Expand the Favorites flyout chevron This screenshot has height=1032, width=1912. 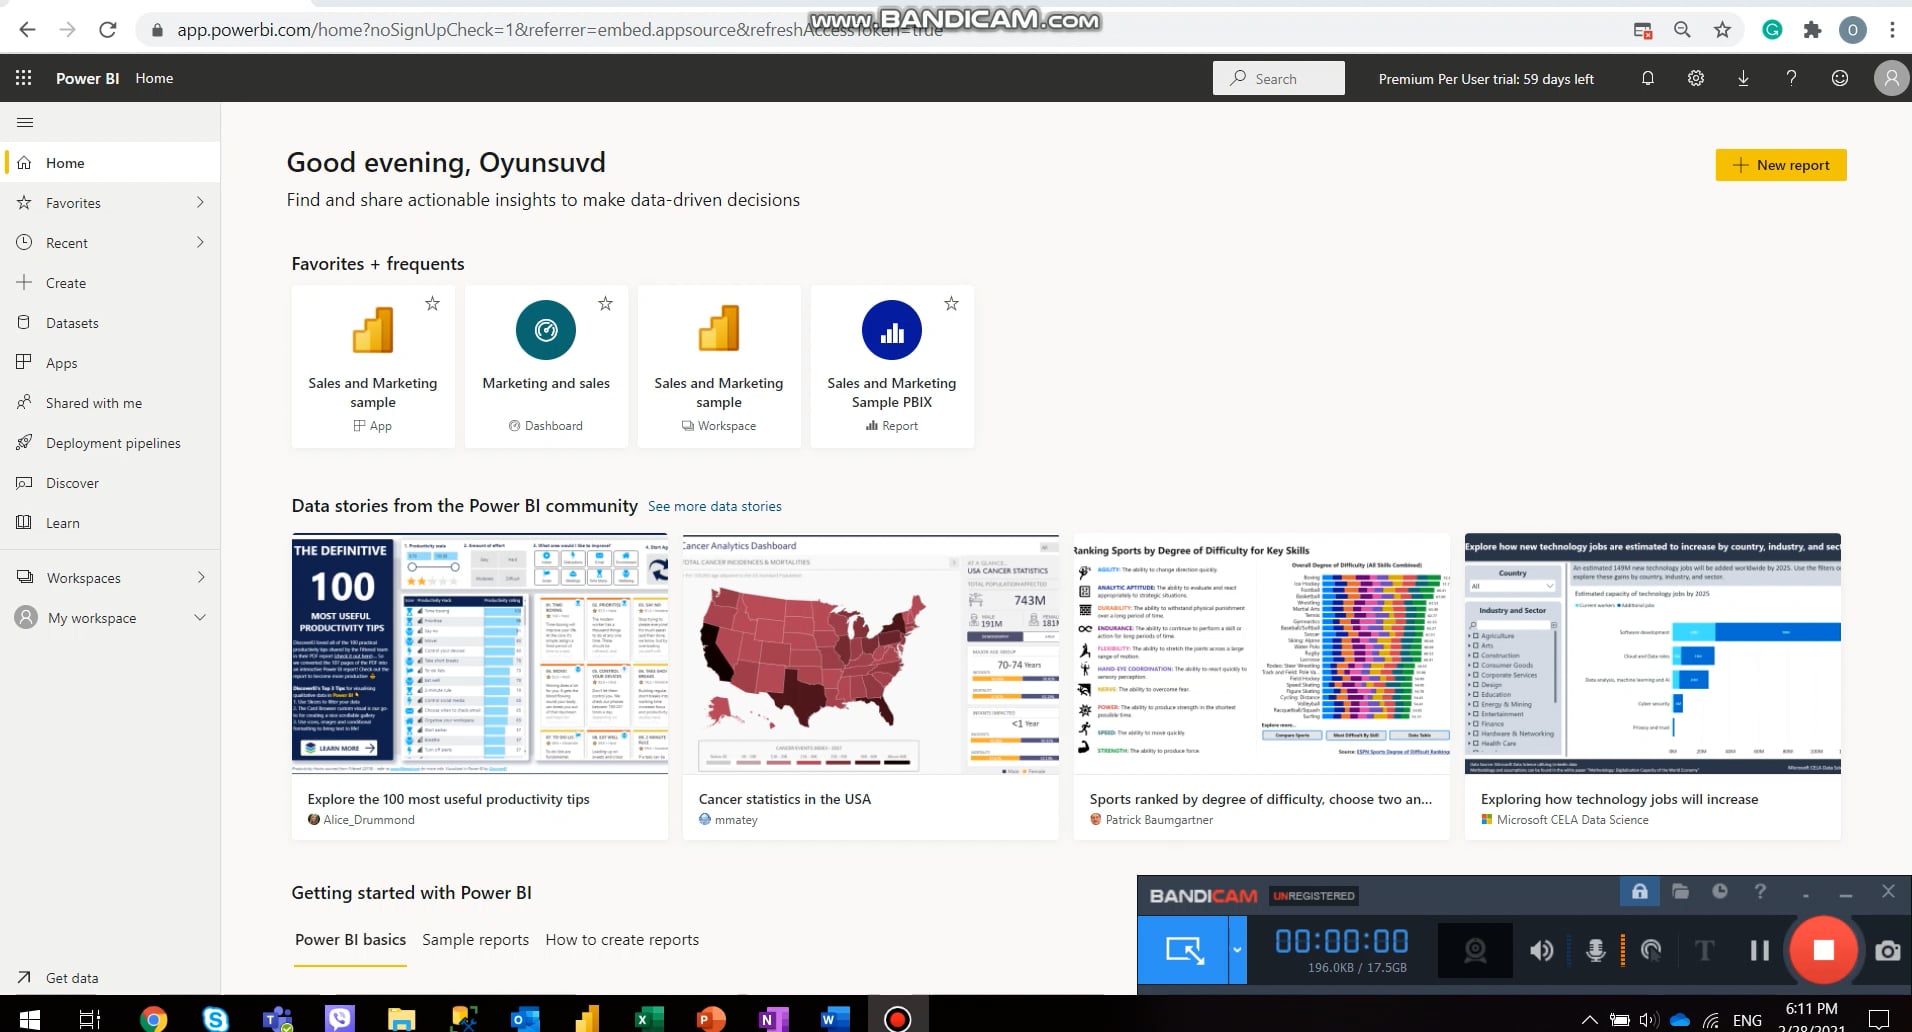pyautogui.click(x=200, y=202)
